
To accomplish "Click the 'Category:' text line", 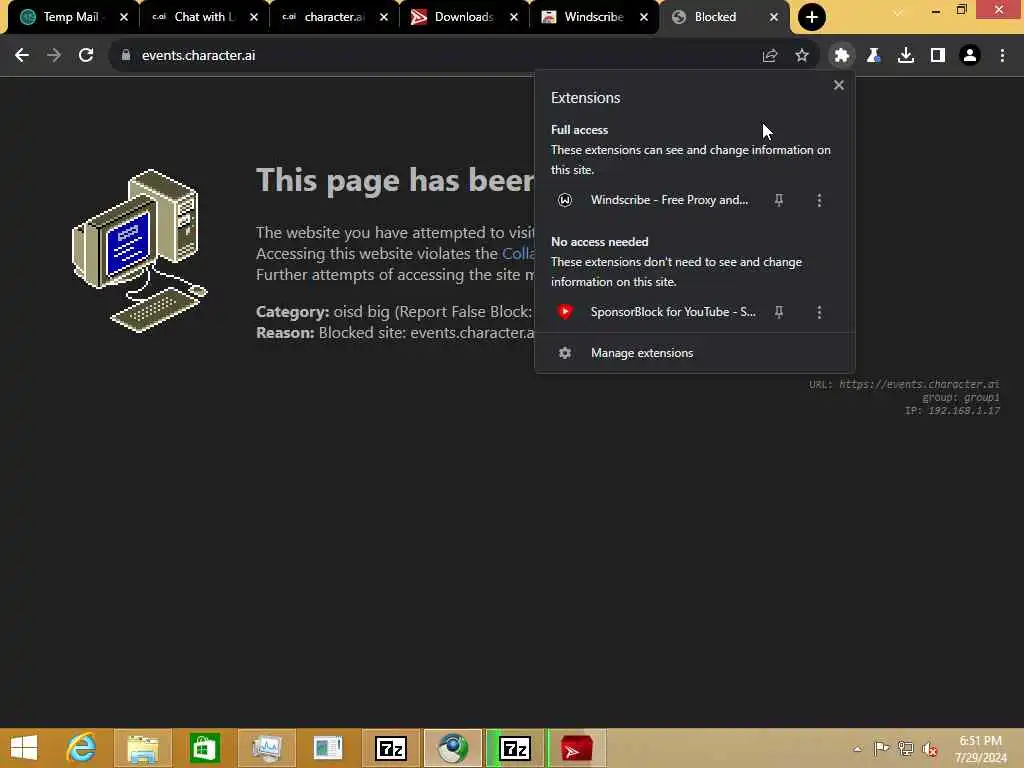I will pos(394,312).
